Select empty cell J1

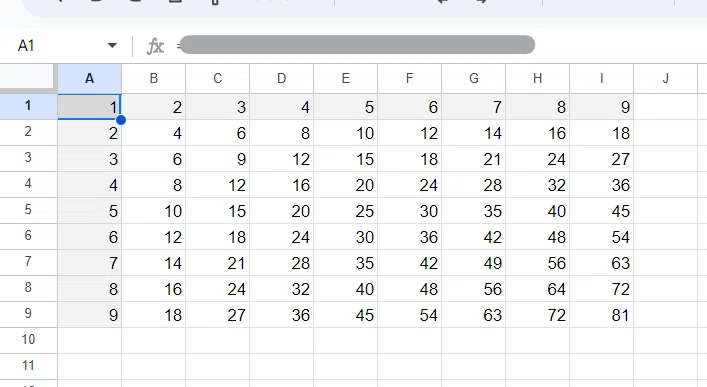(666, 107)
